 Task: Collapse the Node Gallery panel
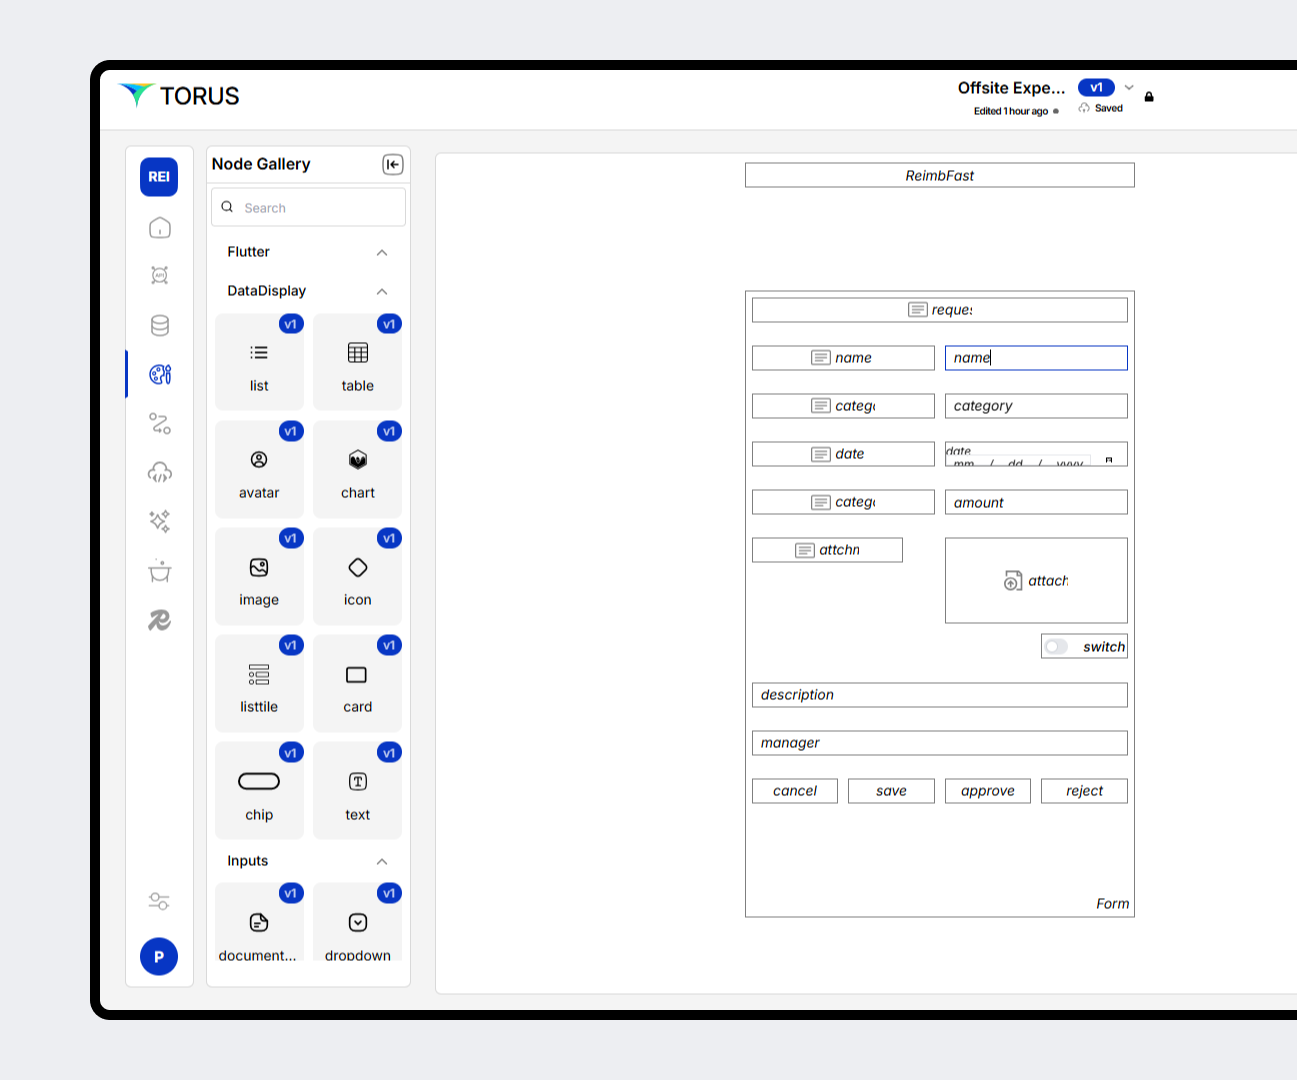click(393, 164)
